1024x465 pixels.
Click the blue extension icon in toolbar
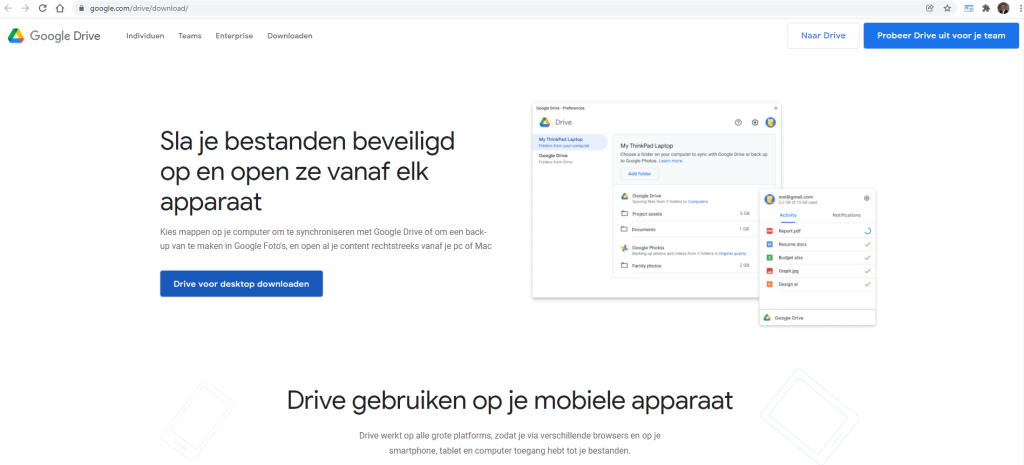tap(969, 8)
